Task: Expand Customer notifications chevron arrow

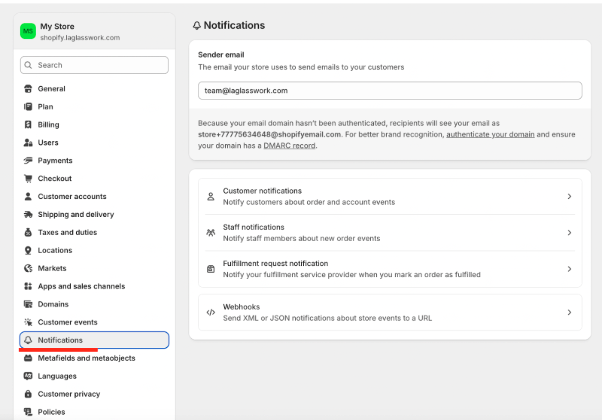Action: [x=569, y=196]
